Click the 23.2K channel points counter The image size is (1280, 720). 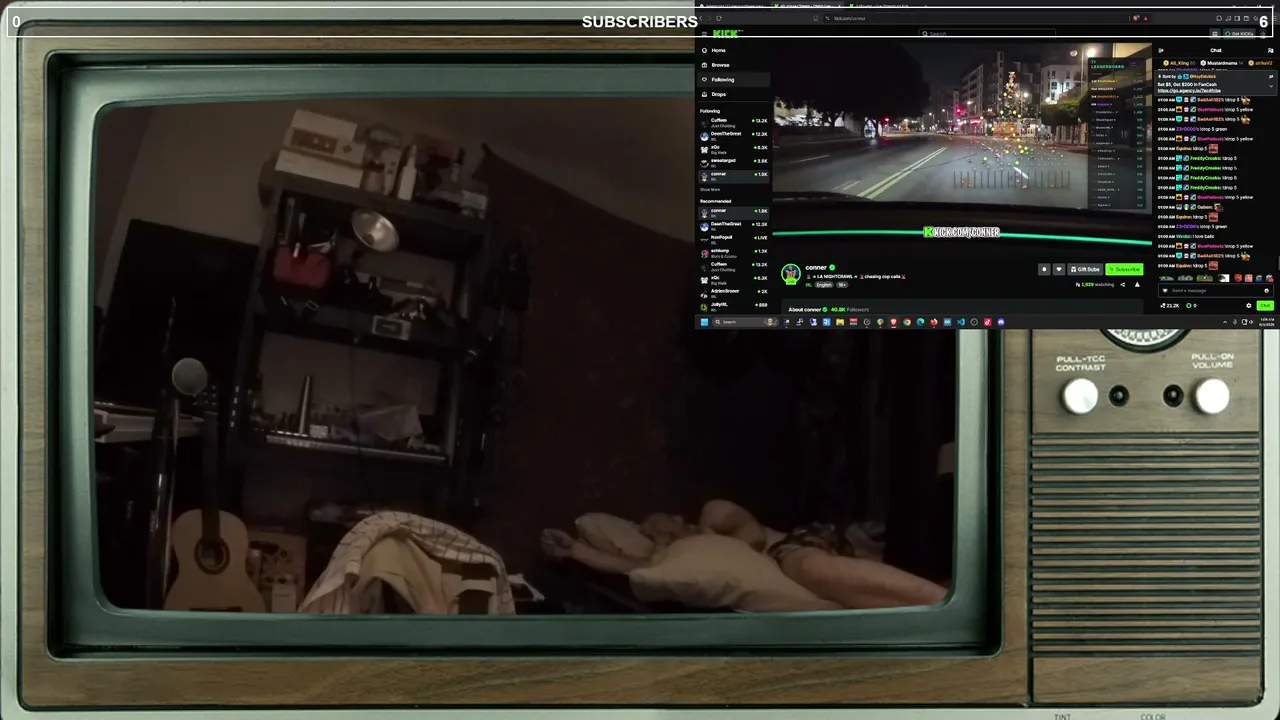click(x=1169, y=306)
